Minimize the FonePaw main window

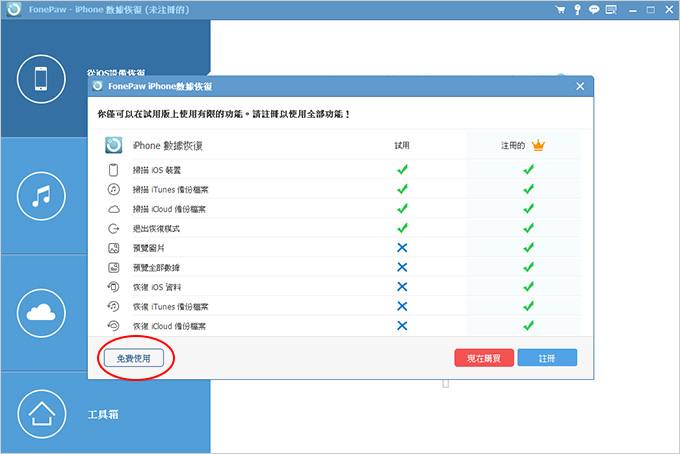point(633,10)
